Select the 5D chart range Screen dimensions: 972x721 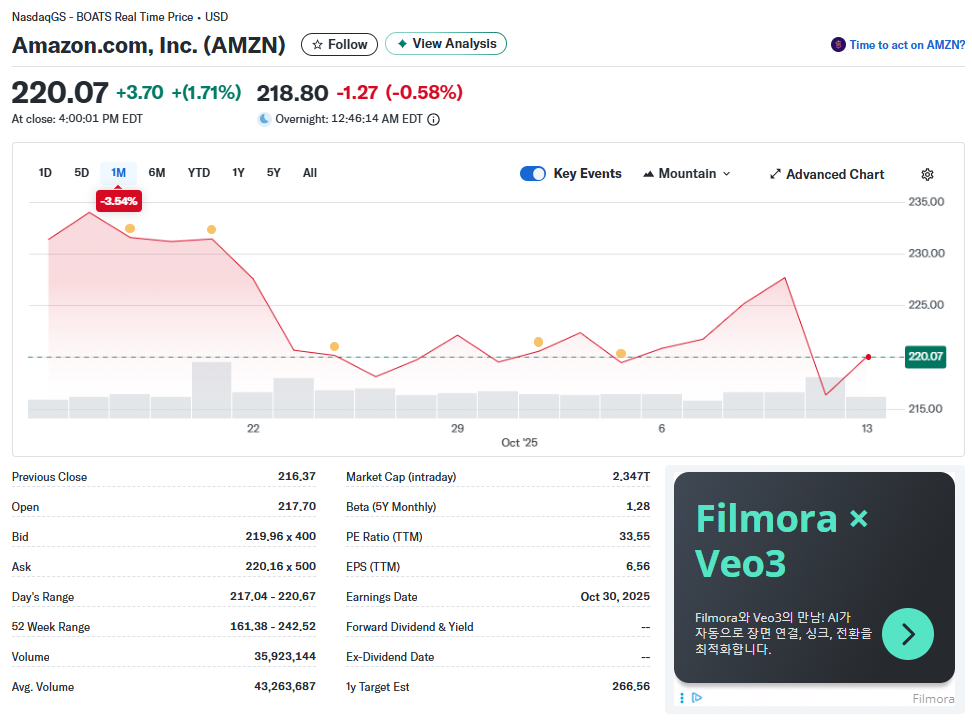pos(82,173)
